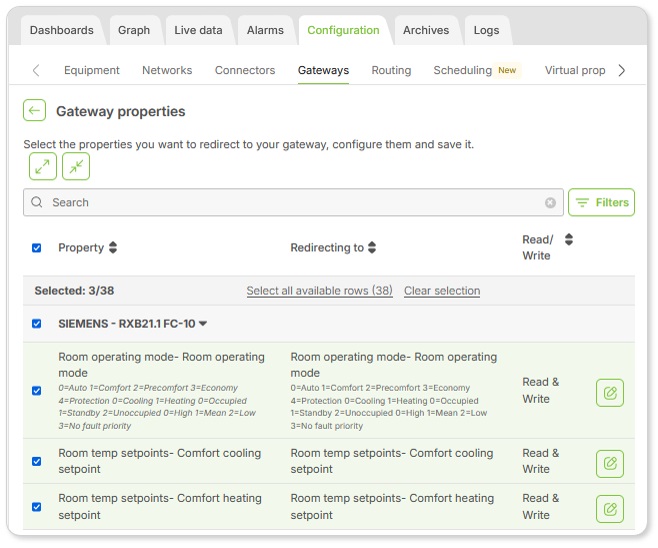Image resolution: width=658 pixels, height=548 pixels.
Task: Uncheck the Comfort heating setpoint row
Action: tap(37, 507)
